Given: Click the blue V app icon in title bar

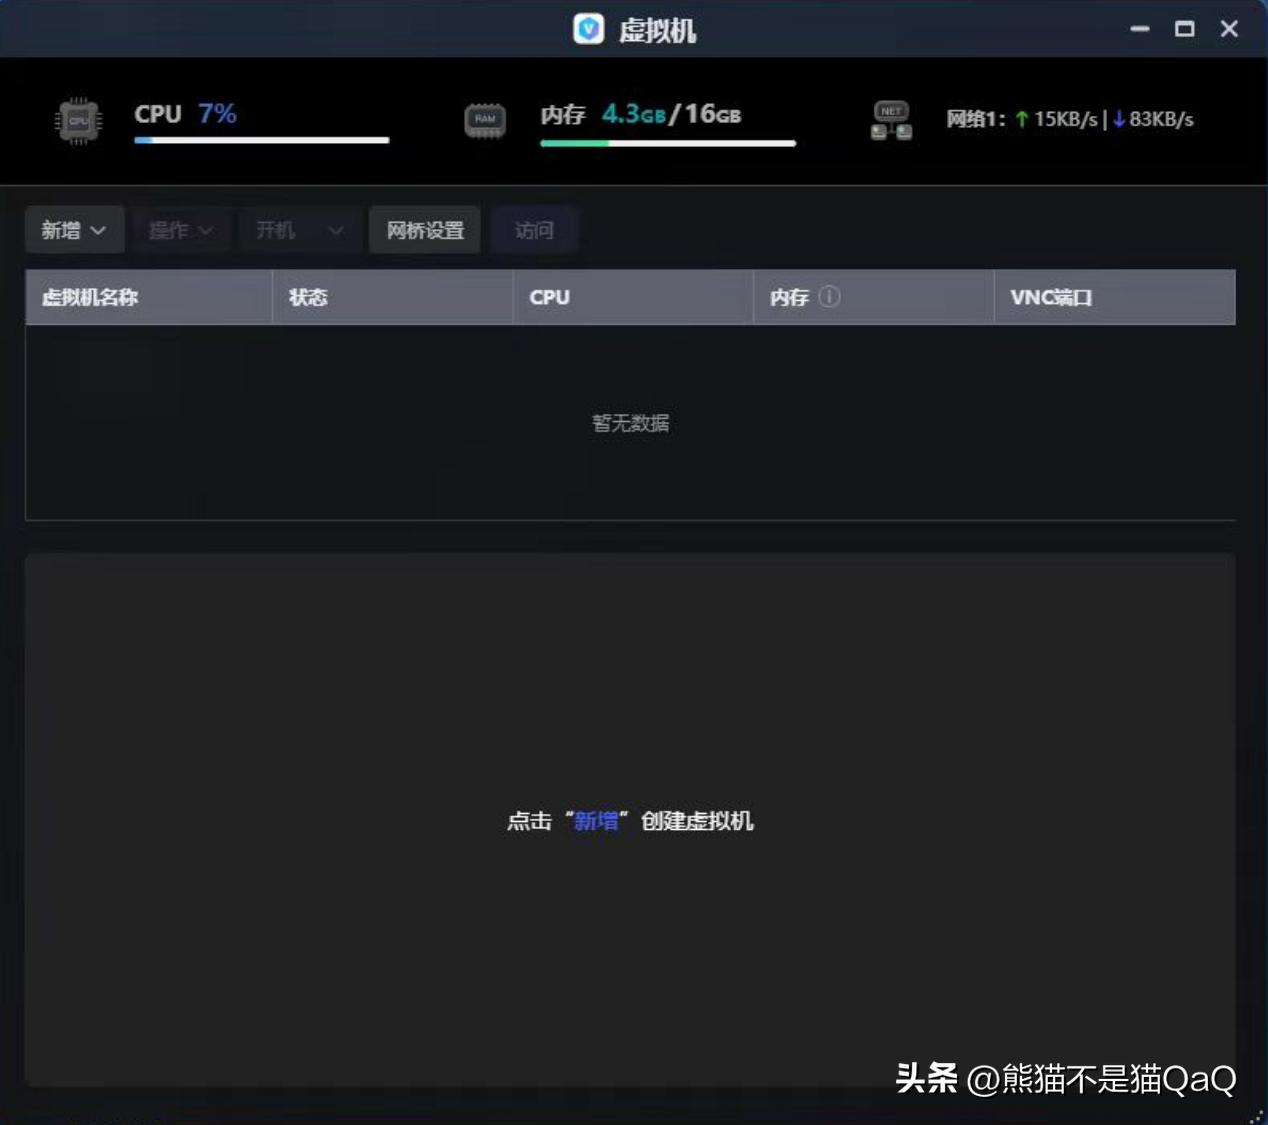Looking at the screenshot, I should [x=589, y=29].
